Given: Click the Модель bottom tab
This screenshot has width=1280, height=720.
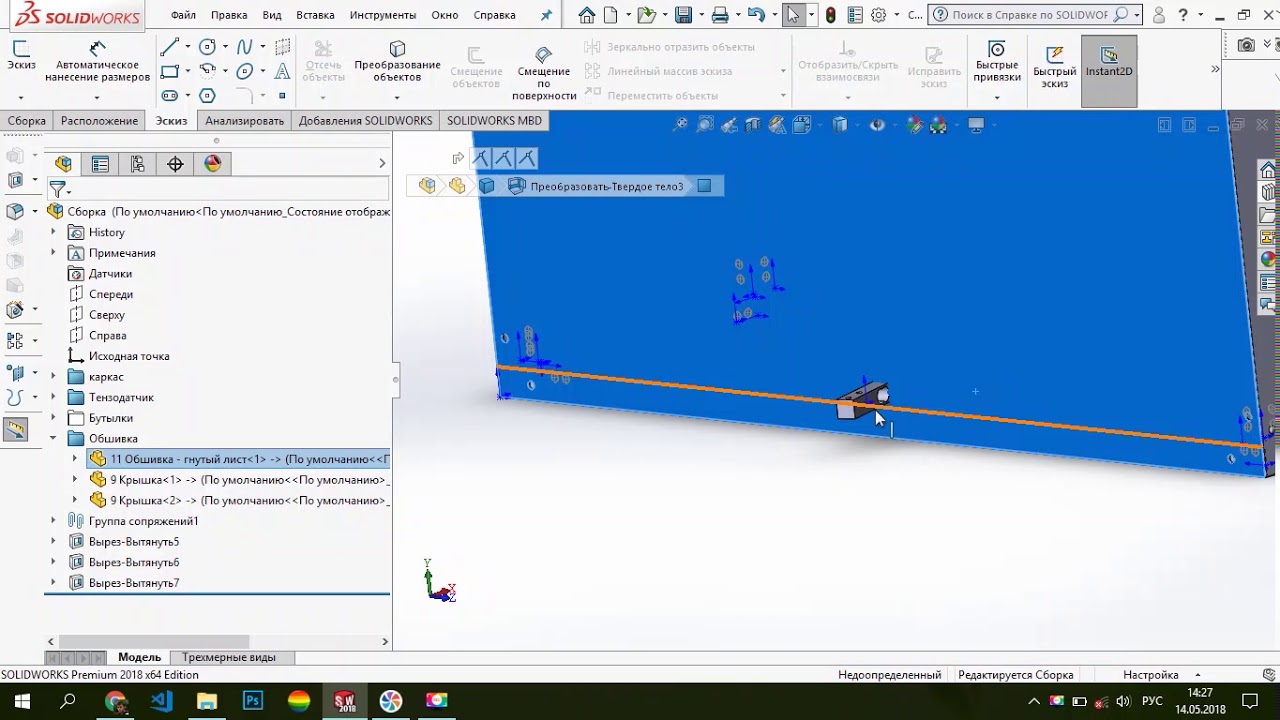Looking at the screenshot, I should tap(139, 657).
